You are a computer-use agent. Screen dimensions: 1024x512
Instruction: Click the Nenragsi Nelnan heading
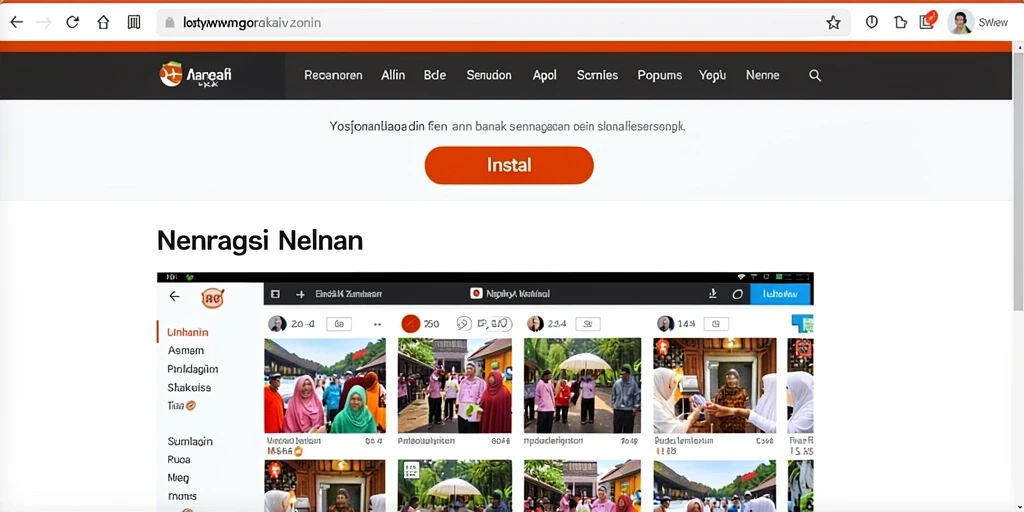pos(260,241)
